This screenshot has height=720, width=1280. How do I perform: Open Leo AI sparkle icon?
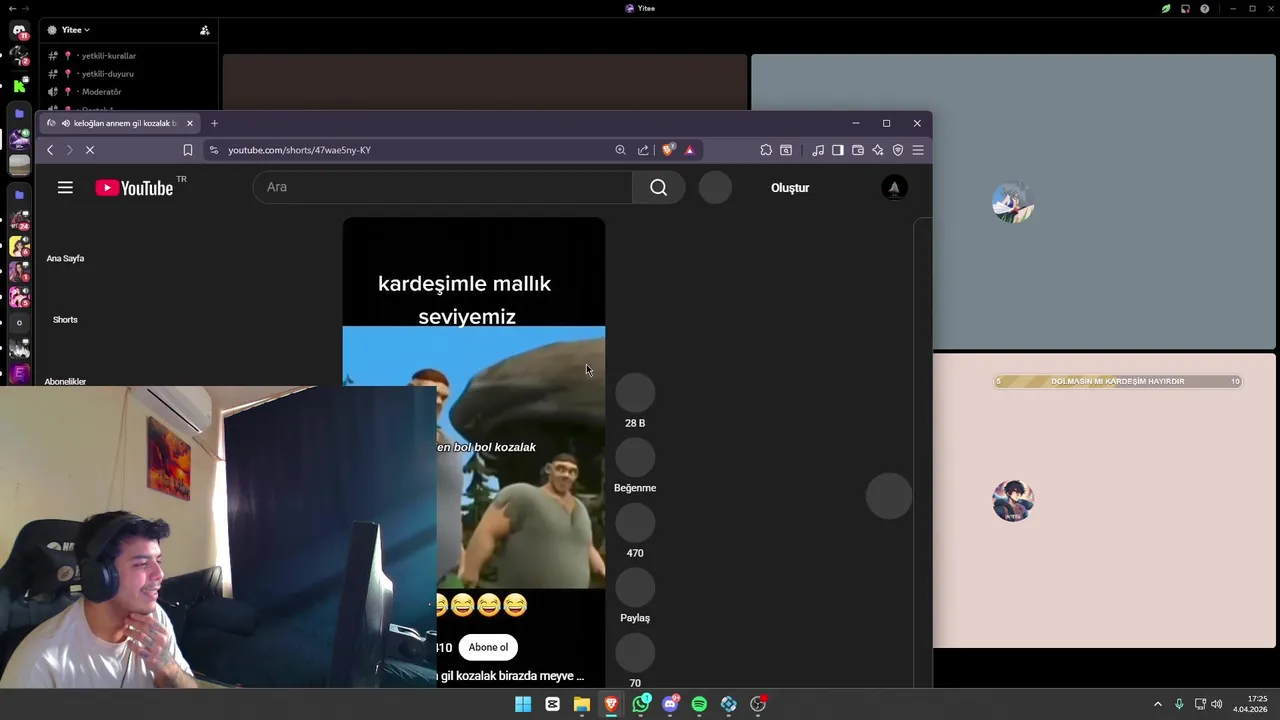point(878,150)
